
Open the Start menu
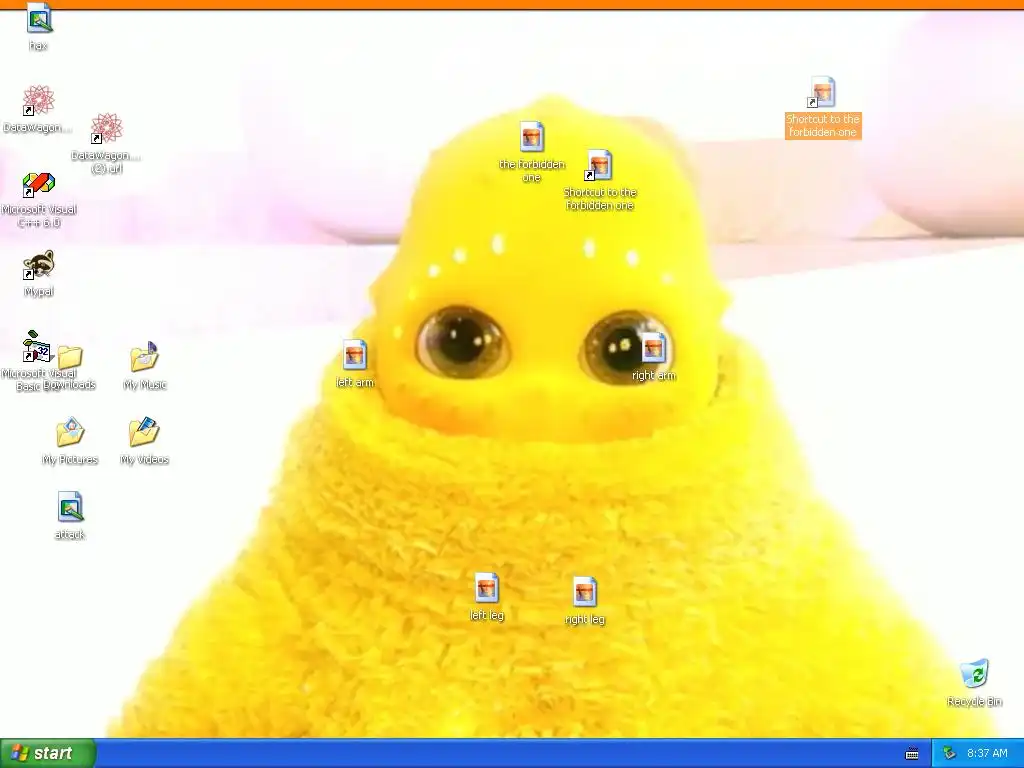tap(48, 753)
